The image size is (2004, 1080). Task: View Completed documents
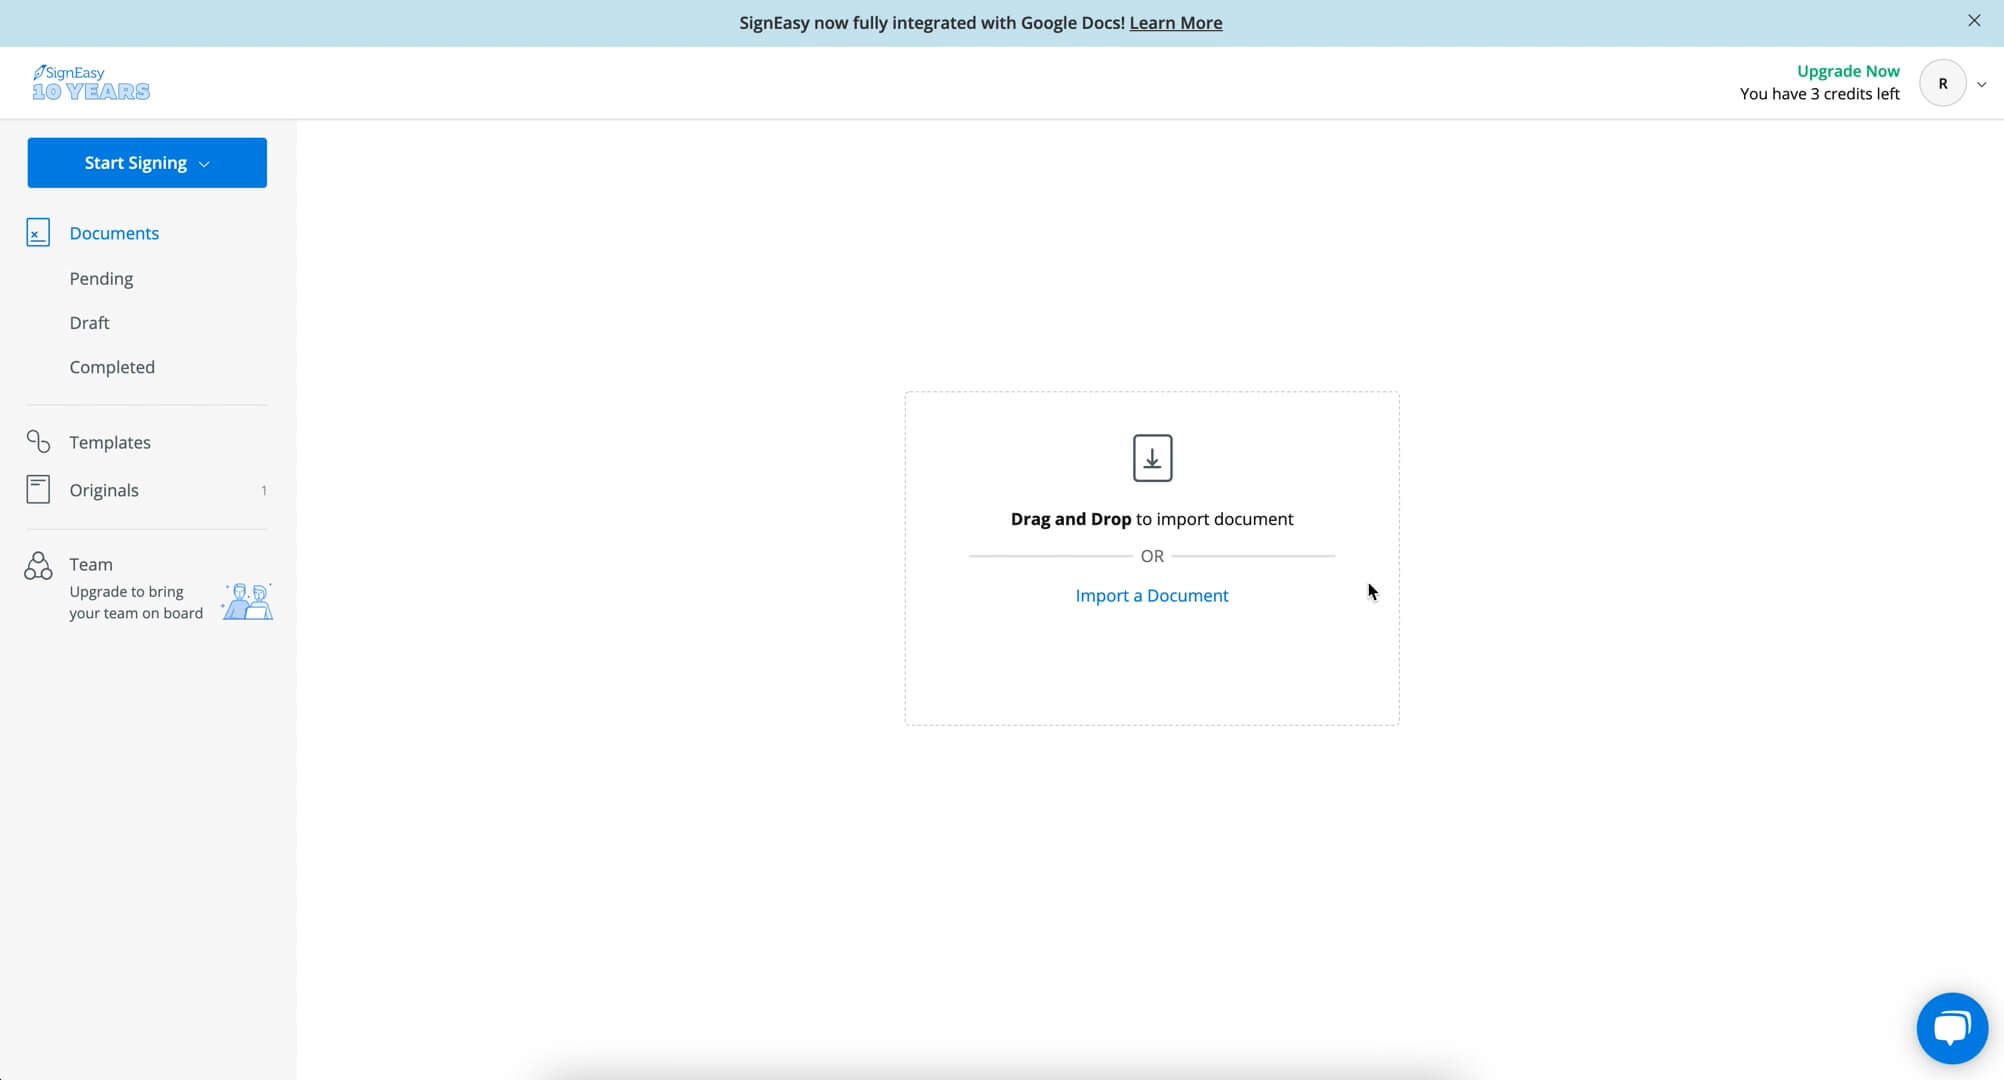tap(112, 366)
